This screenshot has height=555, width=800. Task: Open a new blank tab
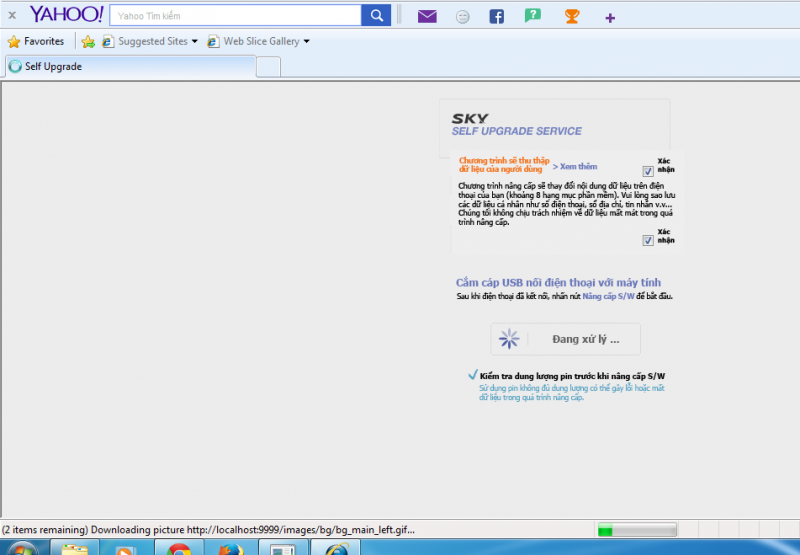[268, 67]
